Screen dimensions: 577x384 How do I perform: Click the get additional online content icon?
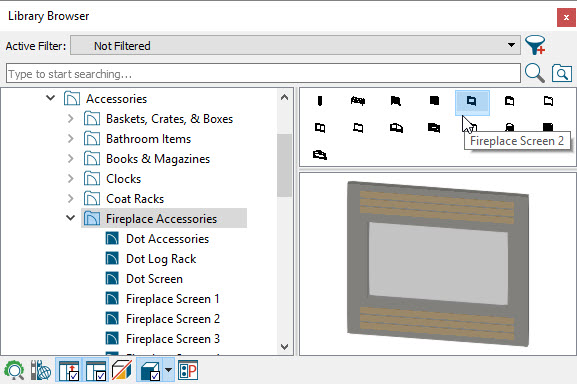[40, 370]
